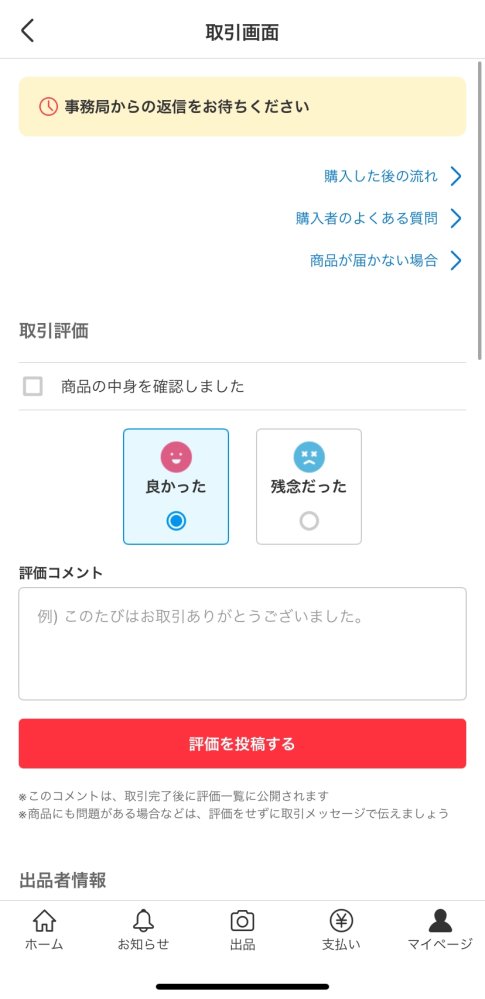Viewport: 485px width, 999px height.
Task: Focus the 評価コメント text area
Action: (x=242, y=643)
